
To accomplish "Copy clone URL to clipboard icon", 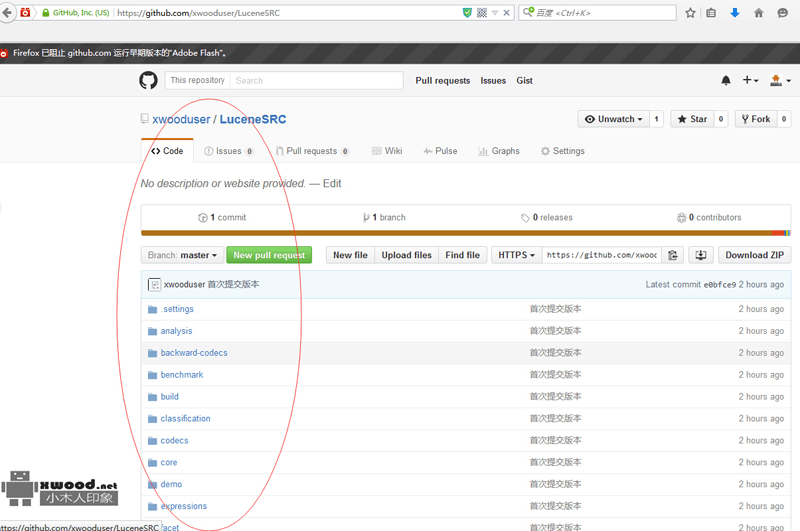I will click(673, 255).
